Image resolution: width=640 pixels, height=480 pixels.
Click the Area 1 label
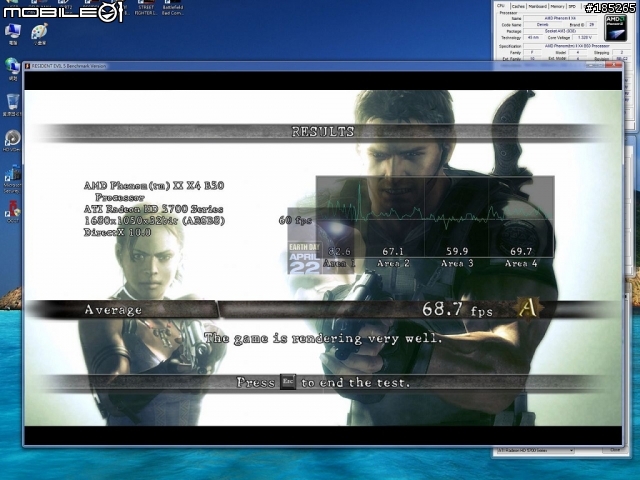click(339, 263)
